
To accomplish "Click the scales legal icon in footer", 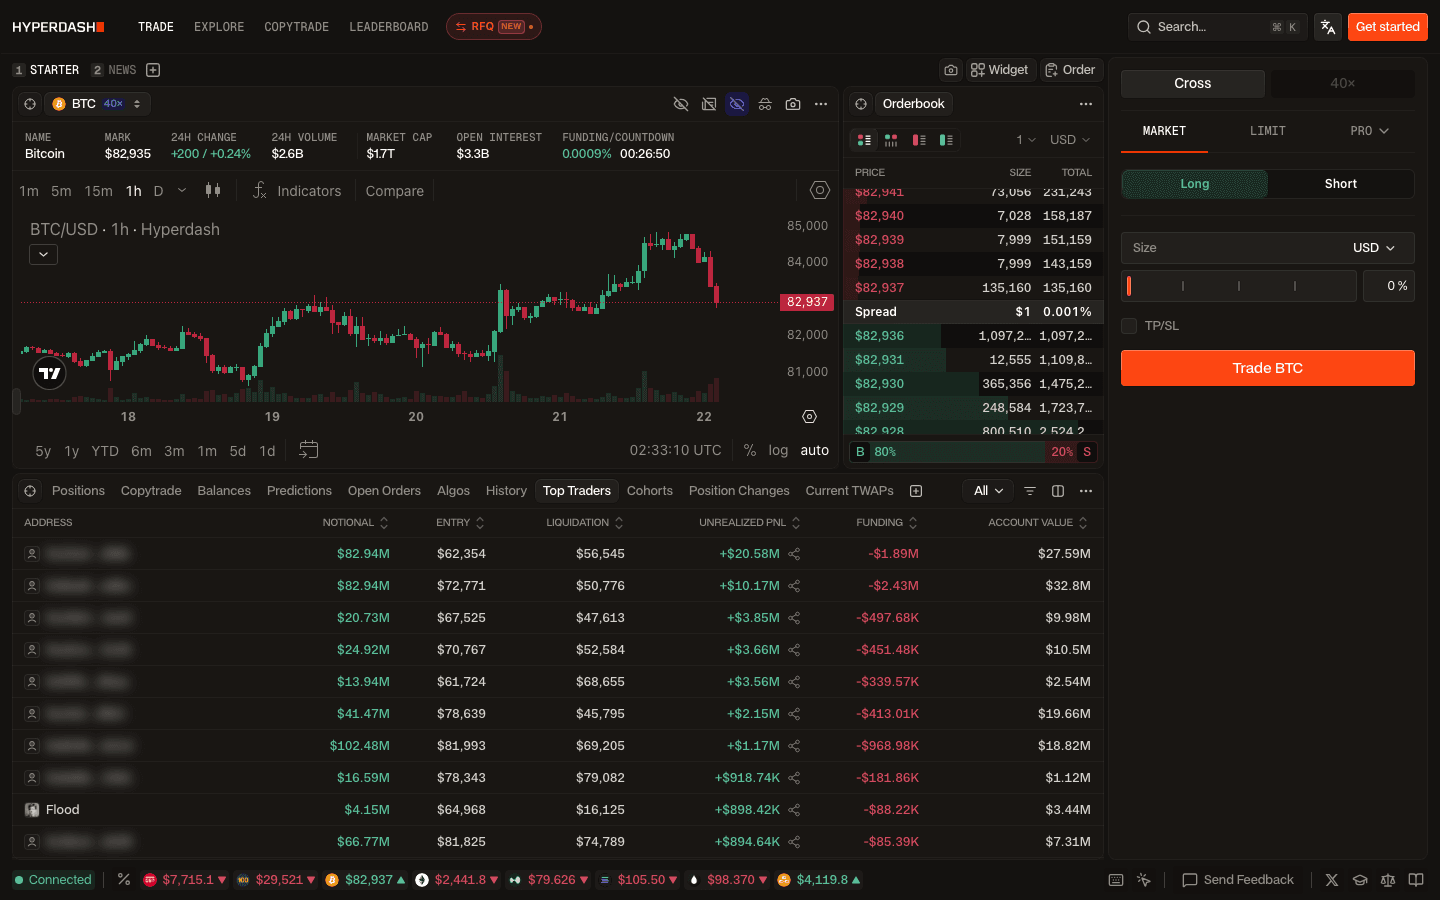I will coord(1388,880).
